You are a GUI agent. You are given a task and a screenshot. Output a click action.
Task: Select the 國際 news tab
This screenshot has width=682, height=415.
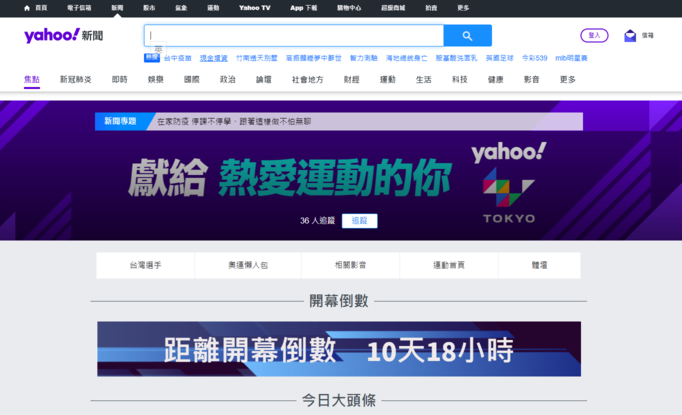tap(192, 80)
